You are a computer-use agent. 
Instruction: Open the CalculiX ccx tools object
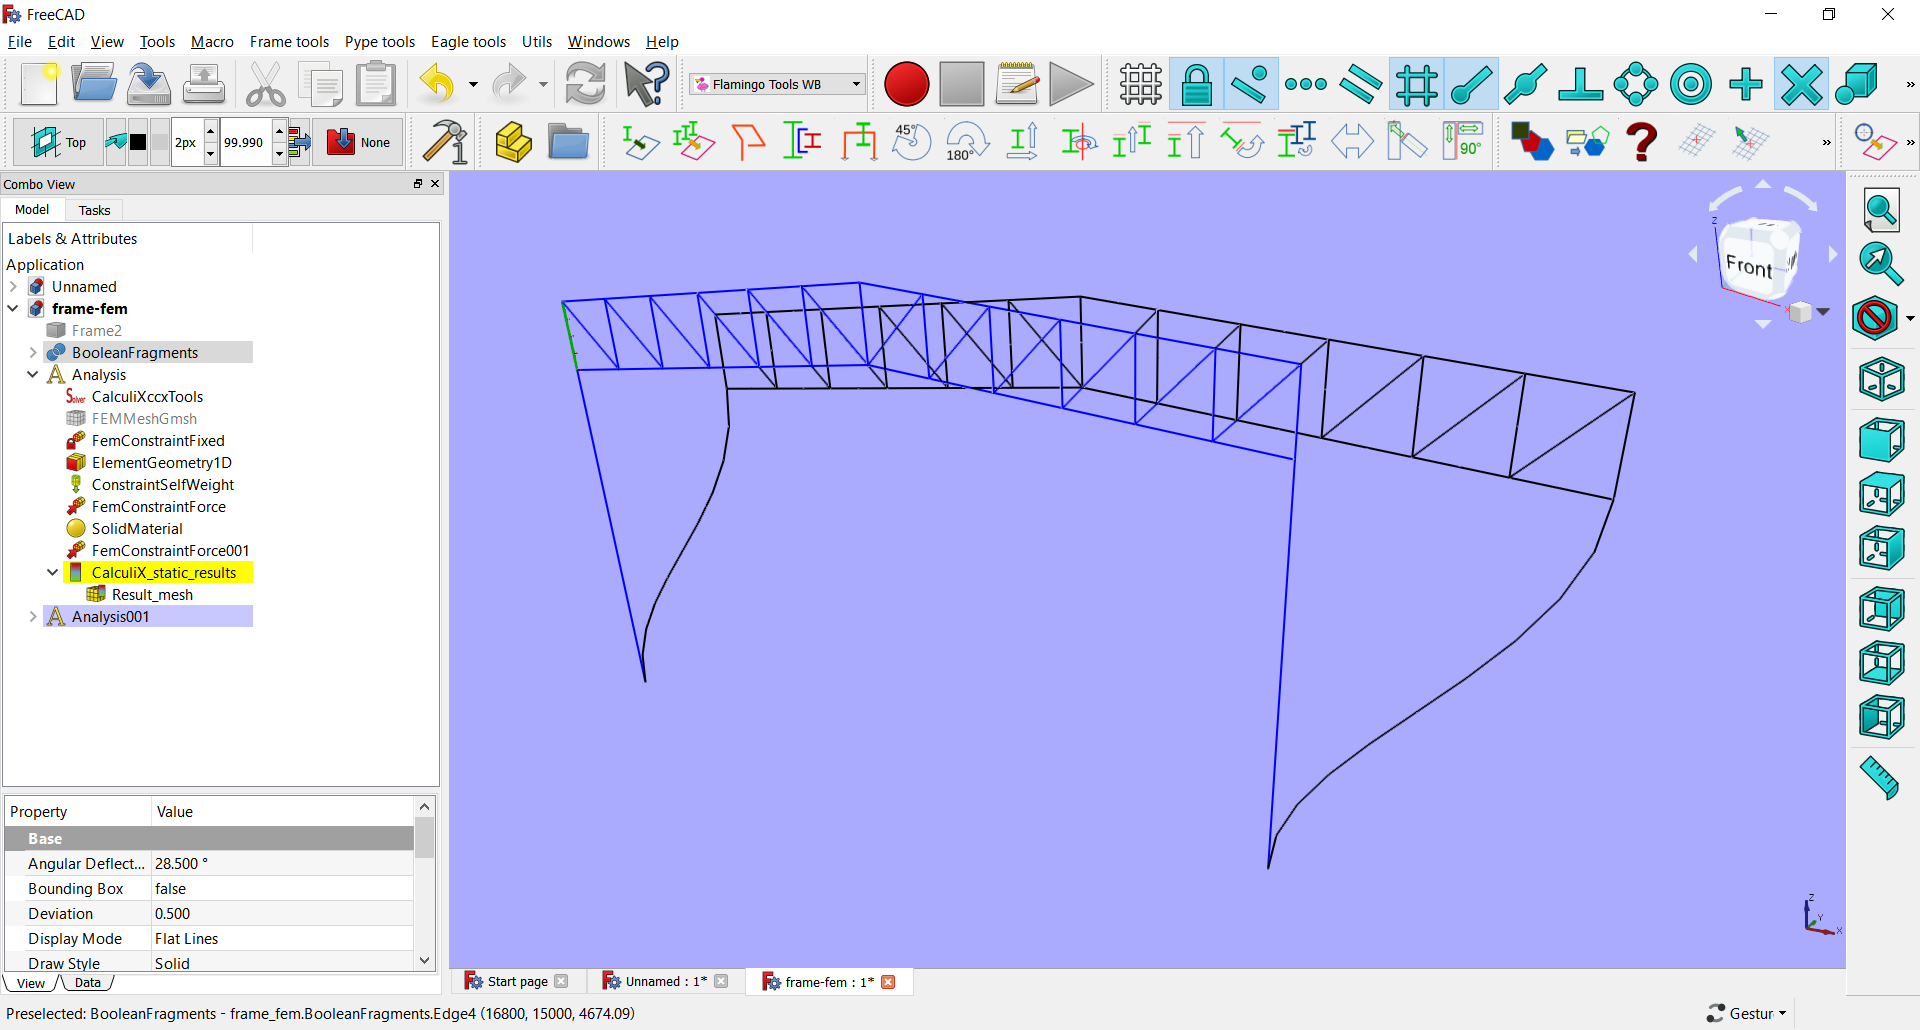point(147,396)
